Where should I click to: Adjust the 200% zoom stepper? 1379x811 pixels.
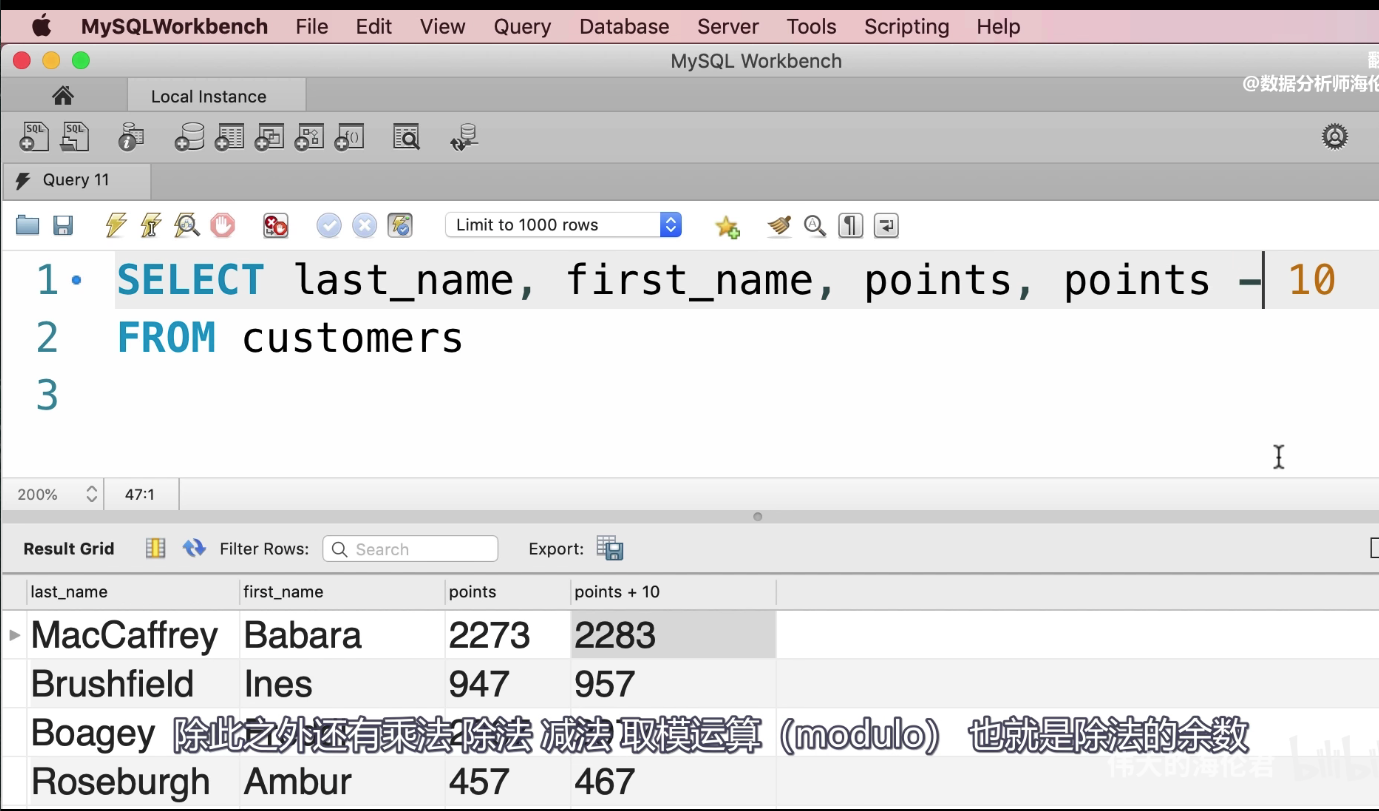92,494
